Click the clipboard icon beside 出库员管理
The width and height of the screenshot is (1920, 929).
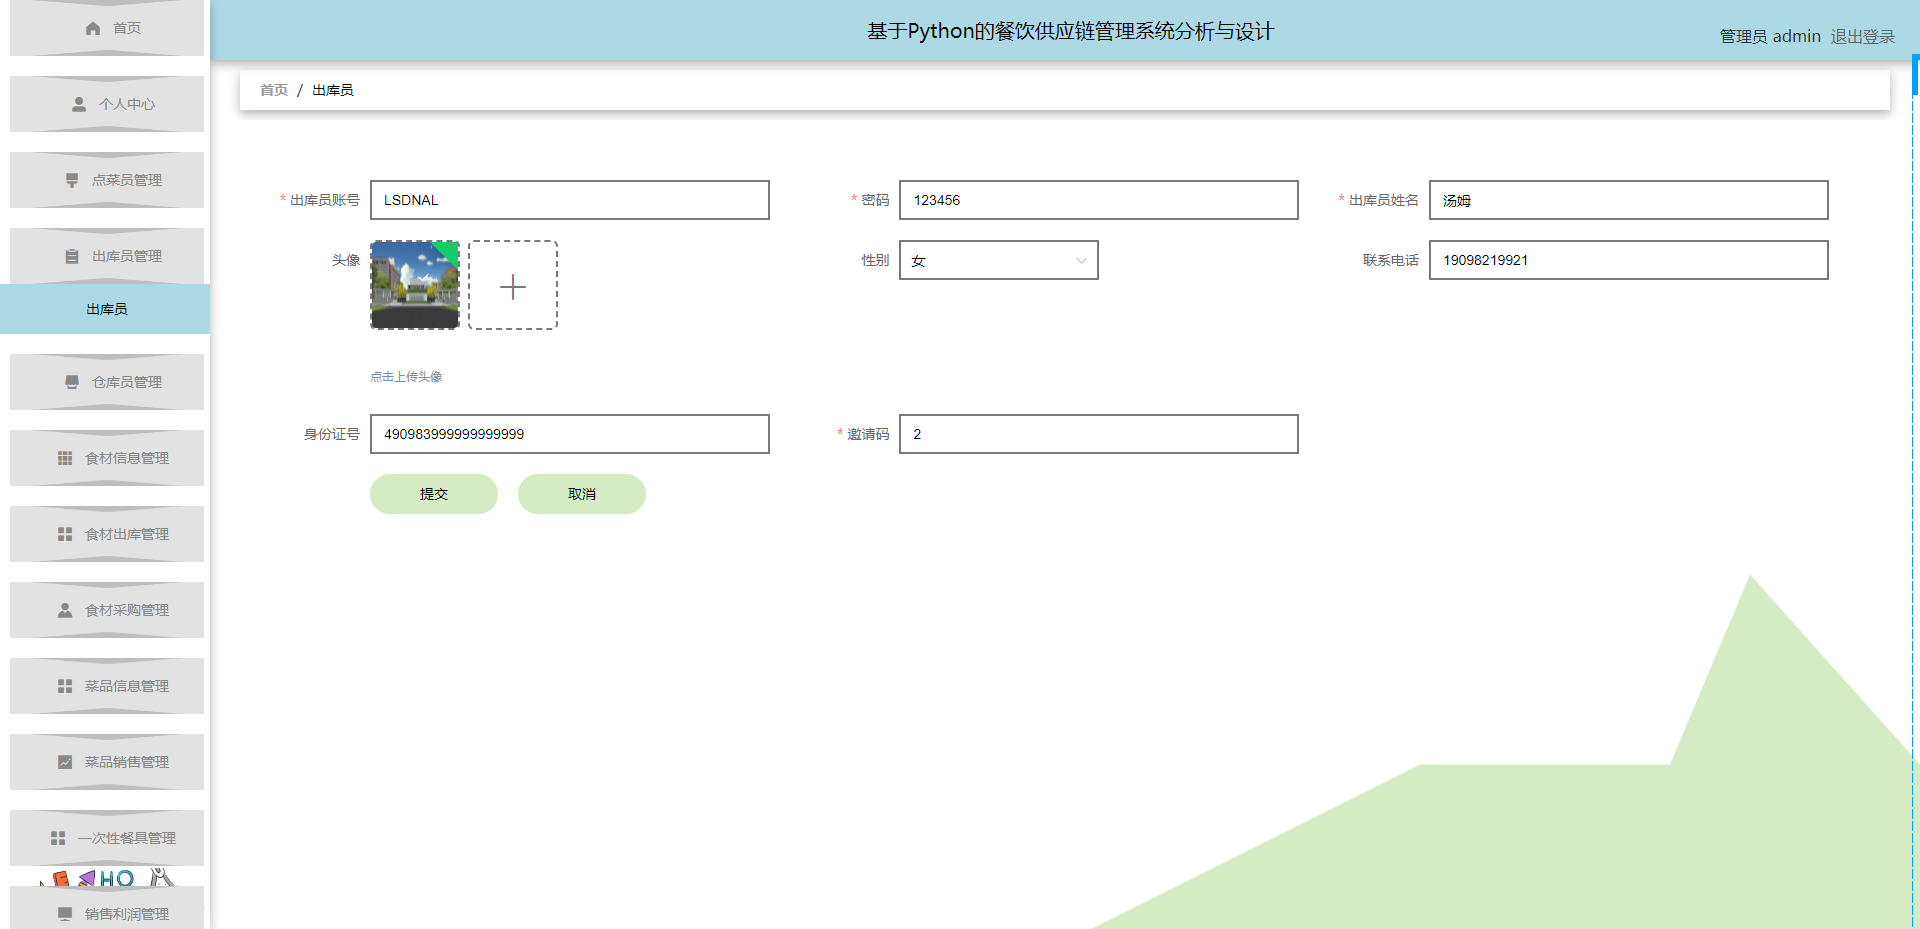(72, 256)
